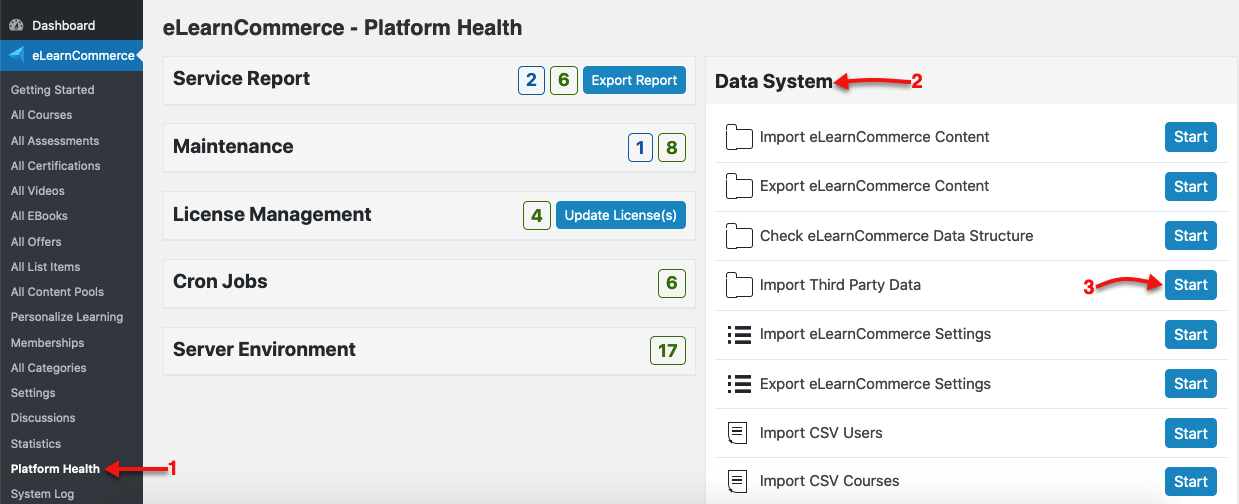Click the Dashboard gauge icon
The width and height of the screenshot is (1239, 504).
(x=16, y=25)
